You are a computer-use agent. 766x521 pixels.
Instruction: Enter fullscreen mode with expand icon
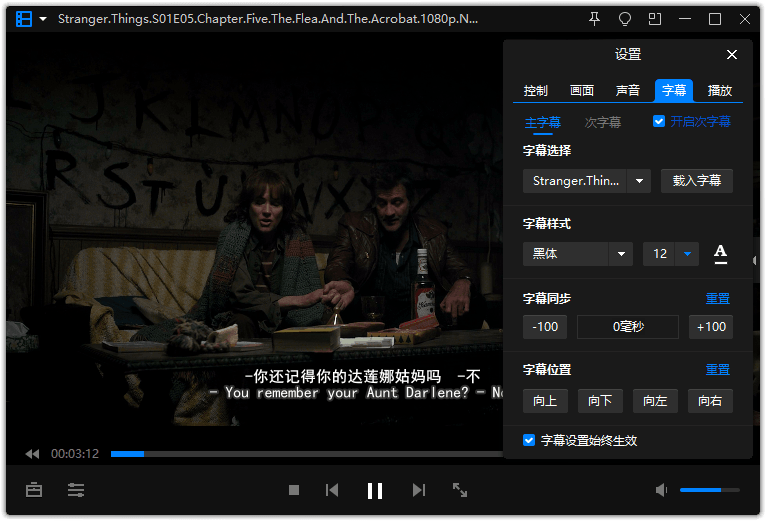click(460, 490)
